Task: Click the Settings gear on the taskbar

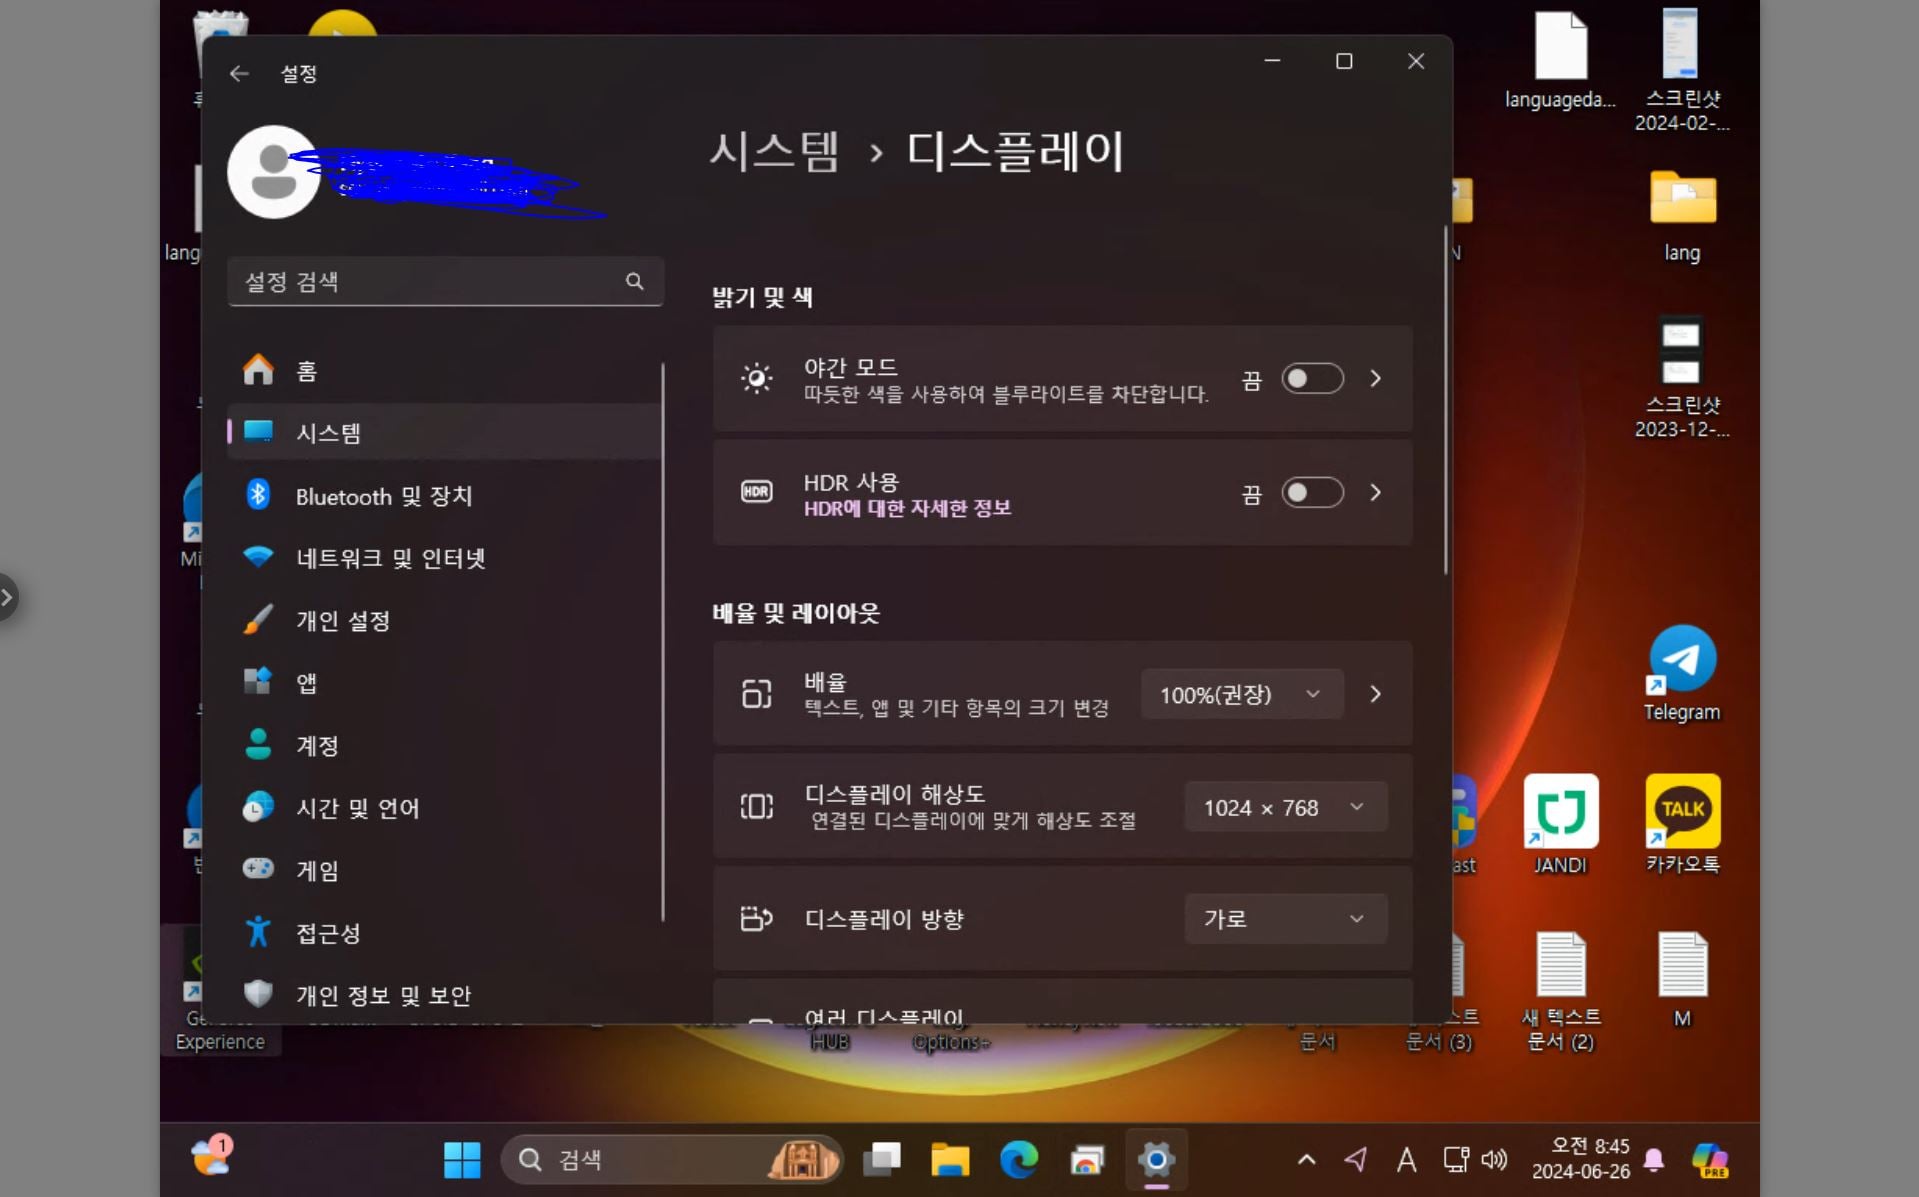Action: tap(1156, 1160)
